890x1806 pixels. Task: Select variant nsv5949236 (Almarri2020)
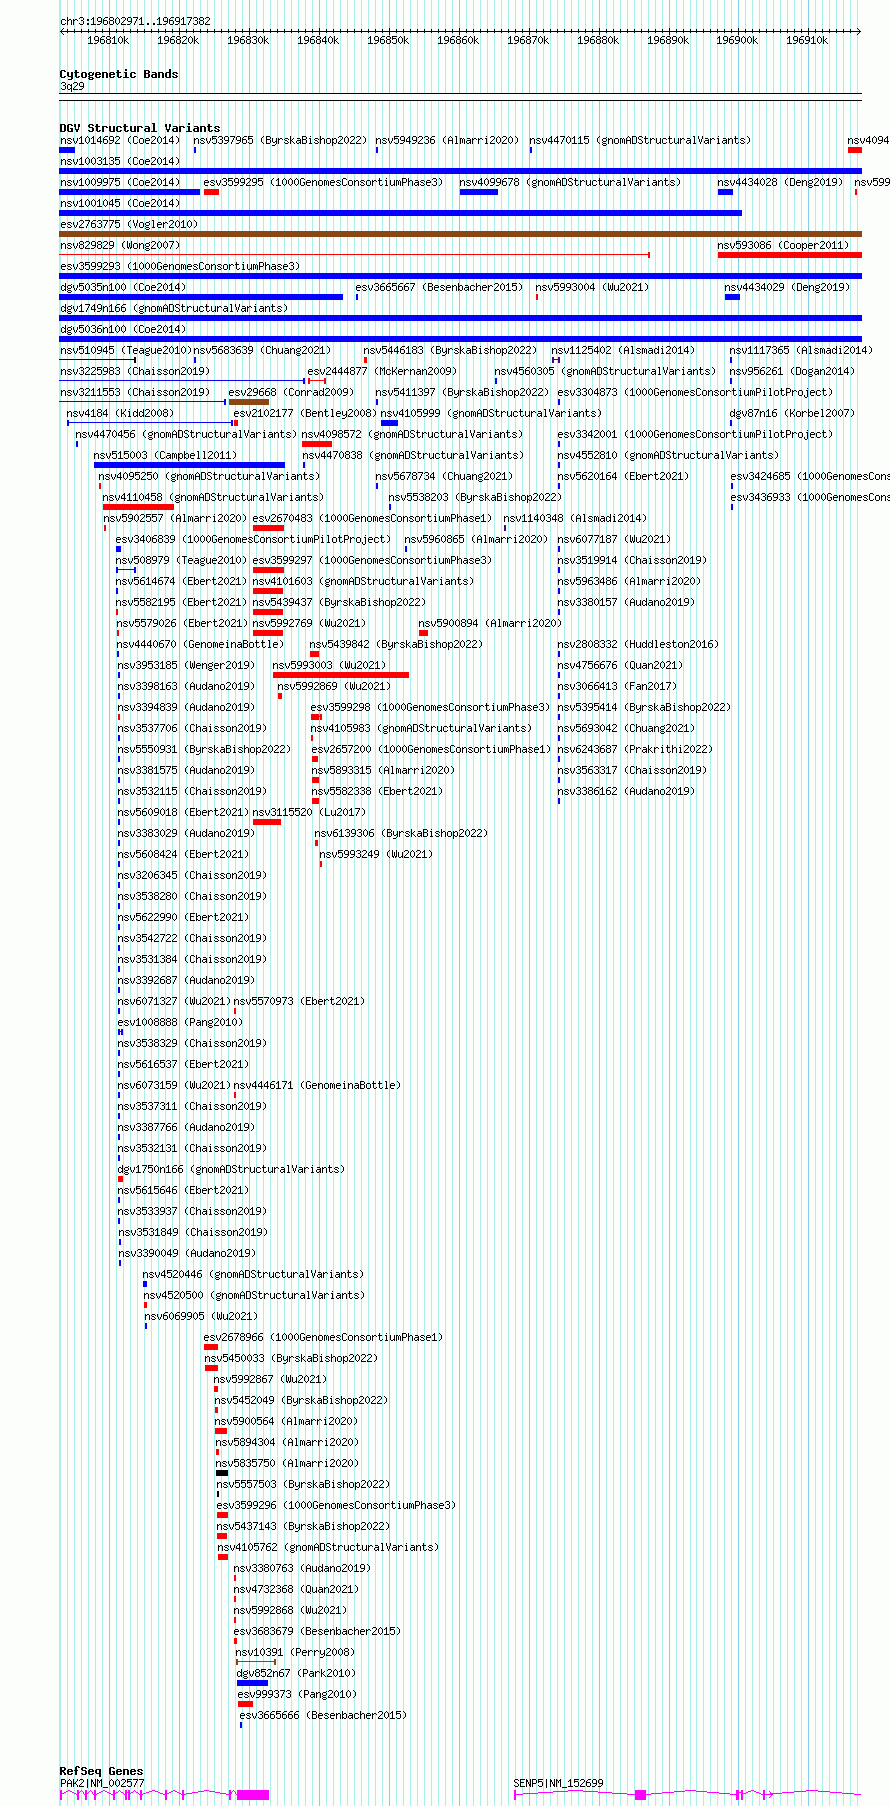447,141
